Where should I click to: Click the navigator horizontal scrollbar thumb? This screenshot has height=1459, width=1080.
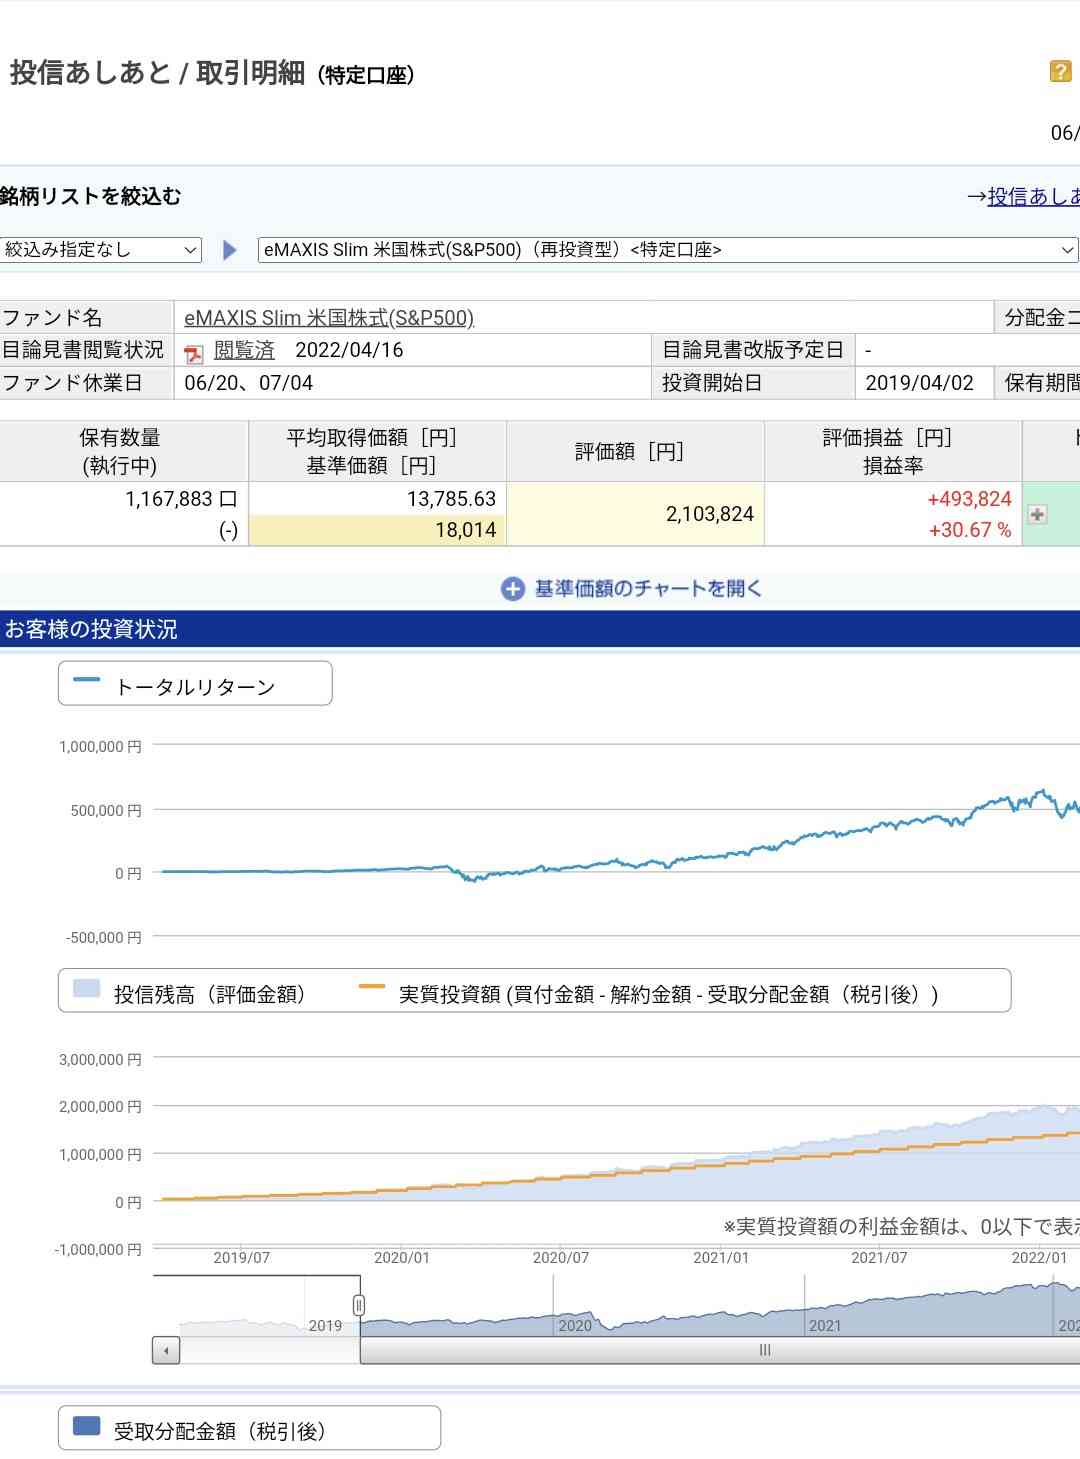pyautogui.click(x=720, y=1350)
